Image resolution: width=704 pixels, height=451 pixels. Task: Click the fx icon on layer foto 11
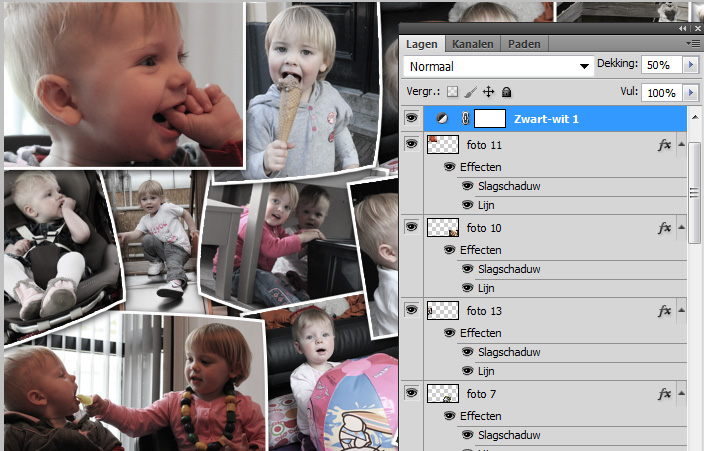click(664, 145)
